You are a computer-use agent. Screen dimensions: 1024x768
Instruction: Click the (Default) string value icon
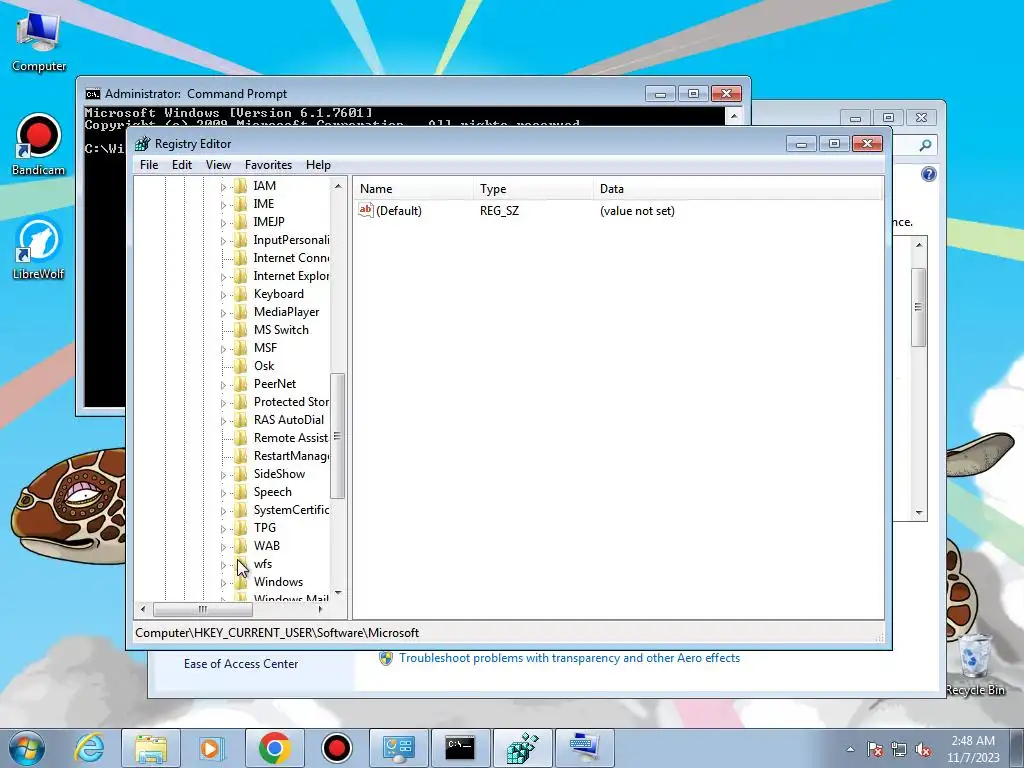click(366, 210)
